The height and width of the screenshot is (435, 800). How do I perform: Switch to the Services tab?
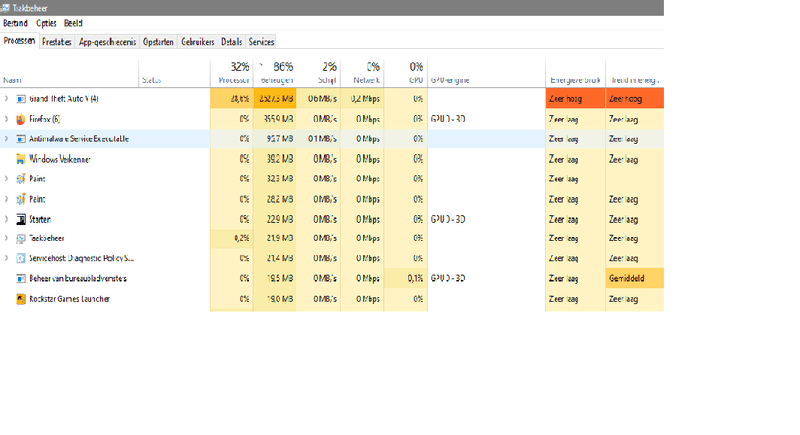pyautogui.click(x=261, y=42)
